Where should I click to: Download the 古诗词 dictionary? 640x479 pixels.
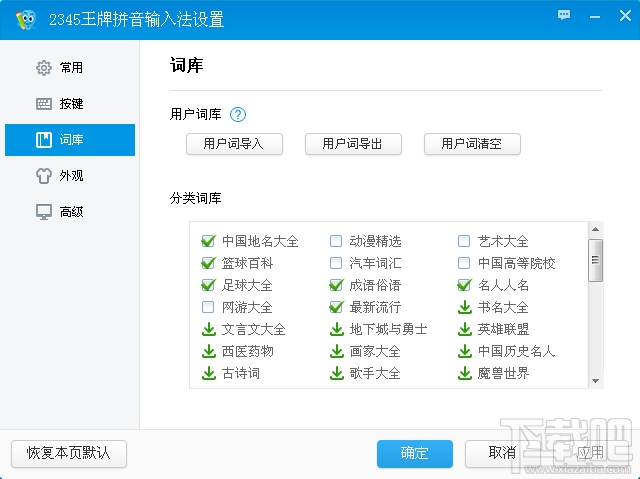tap(209, 373)
